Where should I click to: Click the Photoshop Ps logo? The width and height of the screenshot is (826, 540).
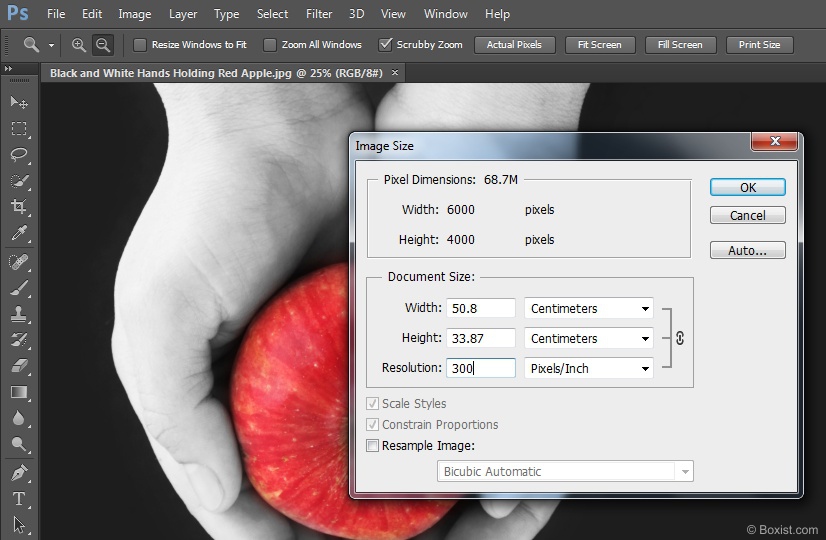click(17, 13)
